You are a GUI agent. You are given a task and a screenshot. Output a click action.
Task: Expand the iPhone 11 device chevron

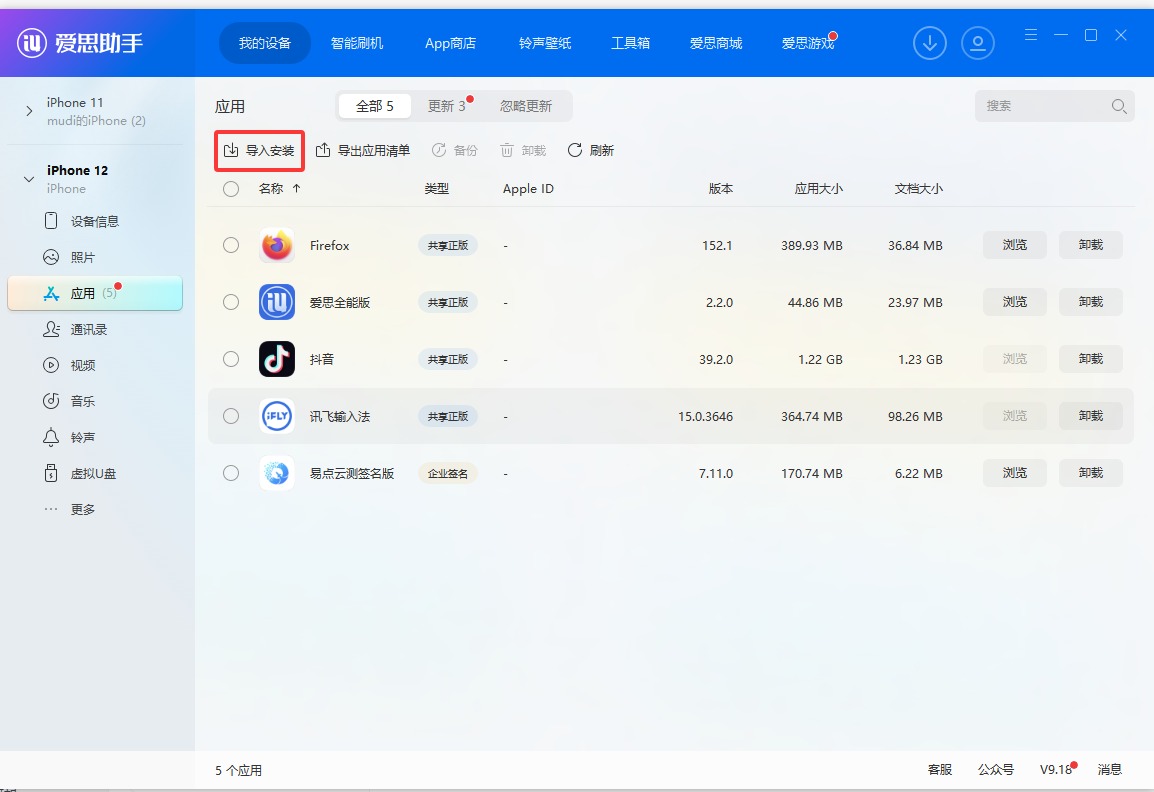(x=29, y=111)
